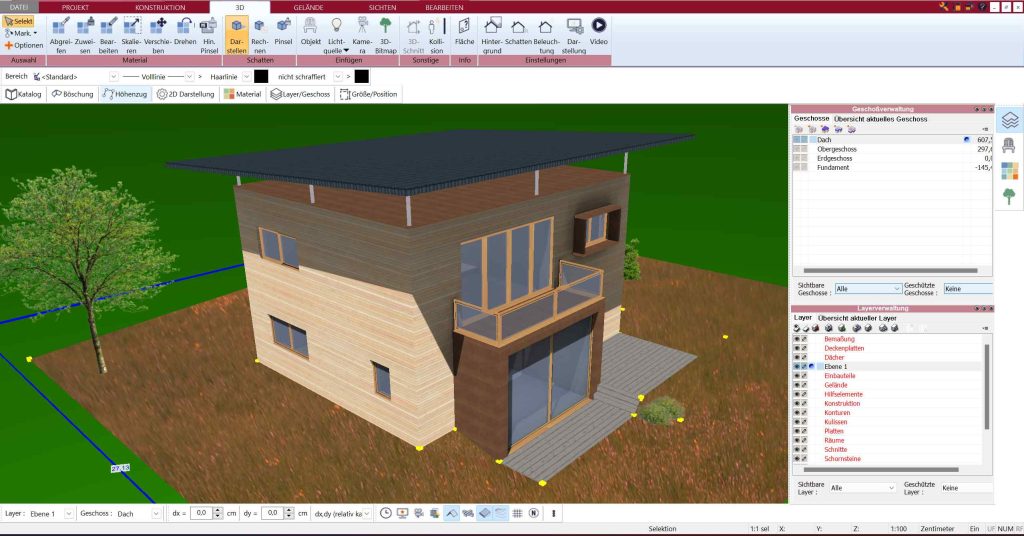Select the Pinsel paint tool
Viewport: 1024px width, 536px height.
click(x=283, y=31)
